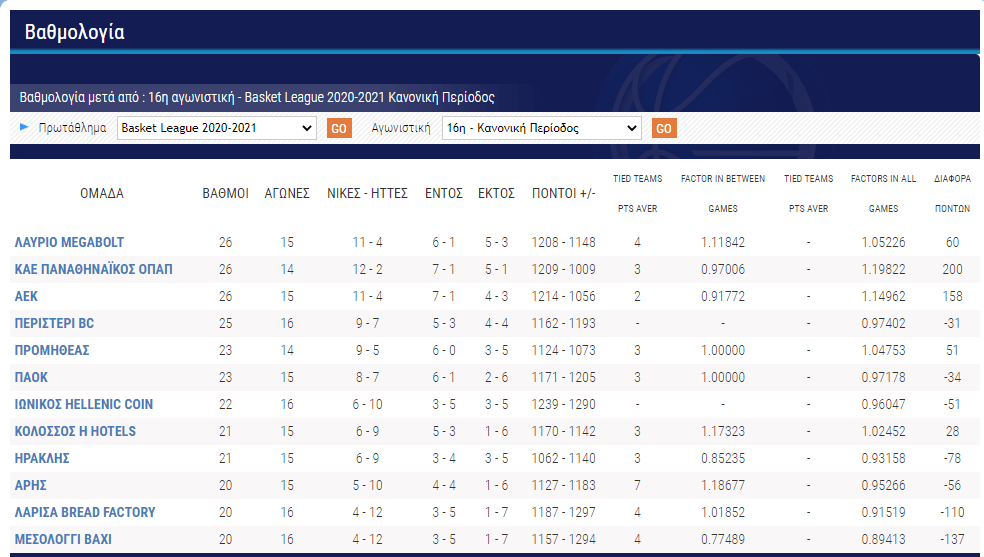984x557 pixels.
Task: Open ΚΟΛΟΣΣΟΣ H HOTELS team link
Action: point(76,431)
